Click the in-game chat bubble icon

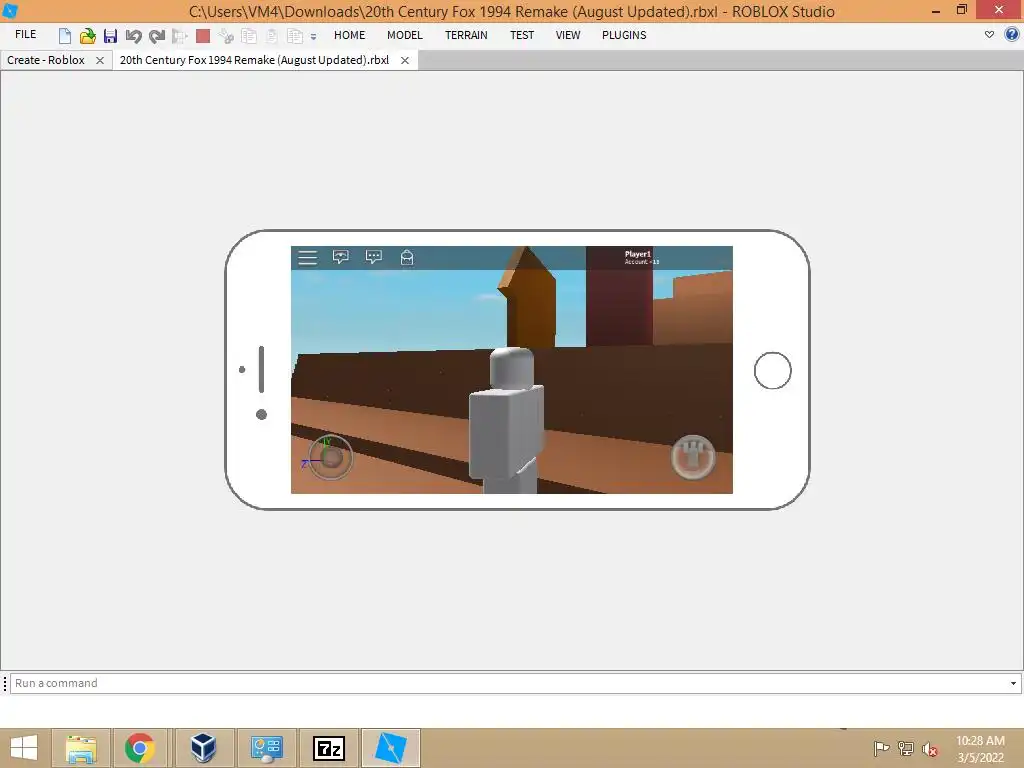click(340, 257)
